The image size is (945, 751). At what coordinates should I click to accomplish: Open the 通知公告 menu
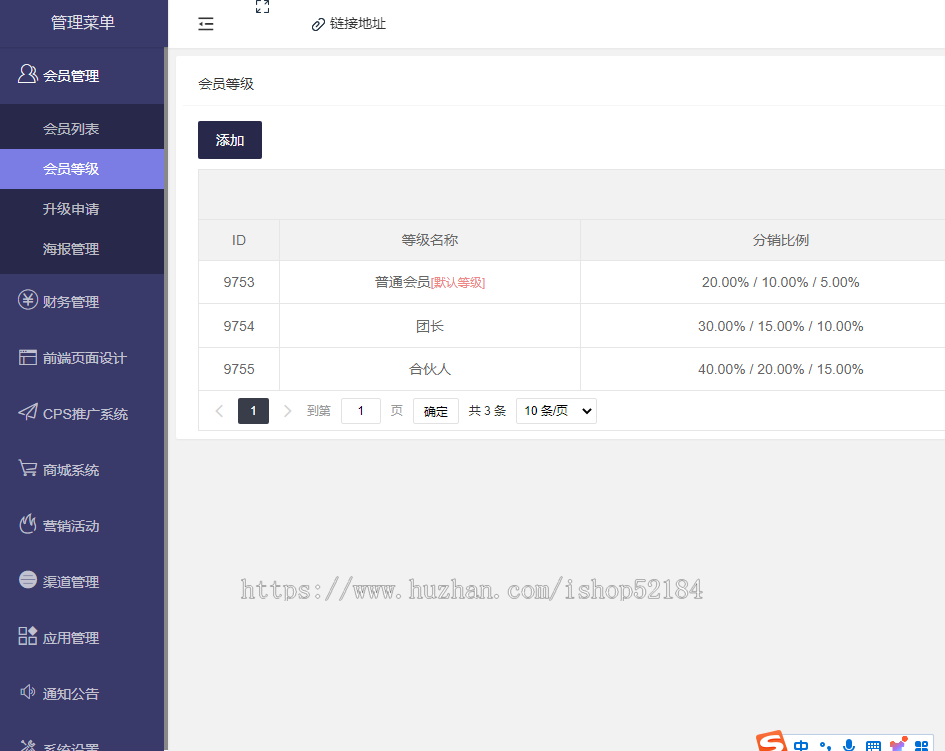82,694
